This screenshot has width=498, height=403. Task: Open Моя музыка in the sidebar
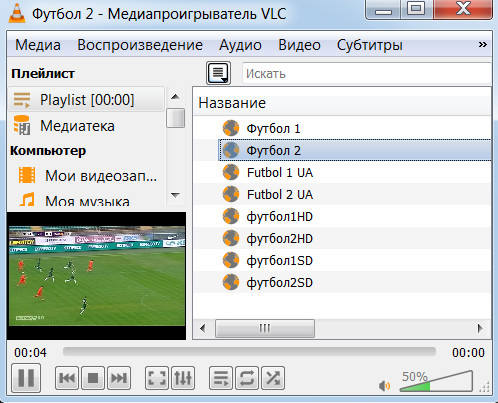point(86,200)
